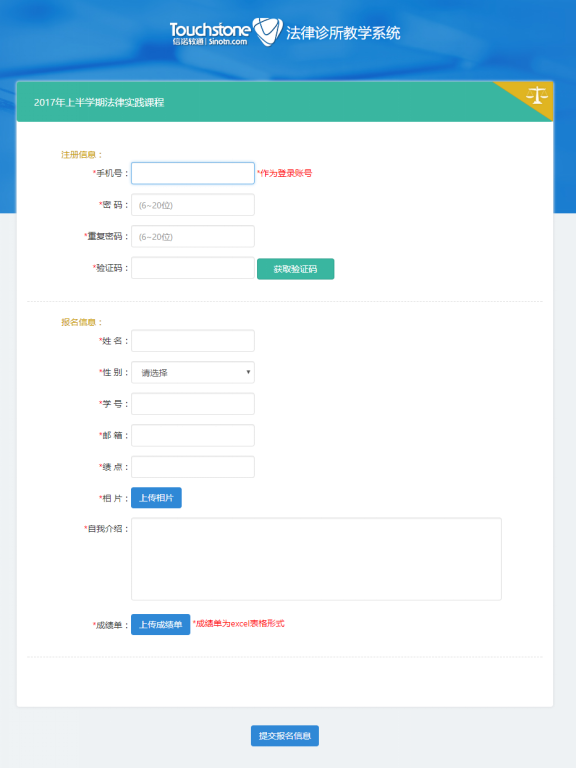Click the 验证码 verification code field
The height and width of the screenshot is (768, 577).
(x=193, y=268)
